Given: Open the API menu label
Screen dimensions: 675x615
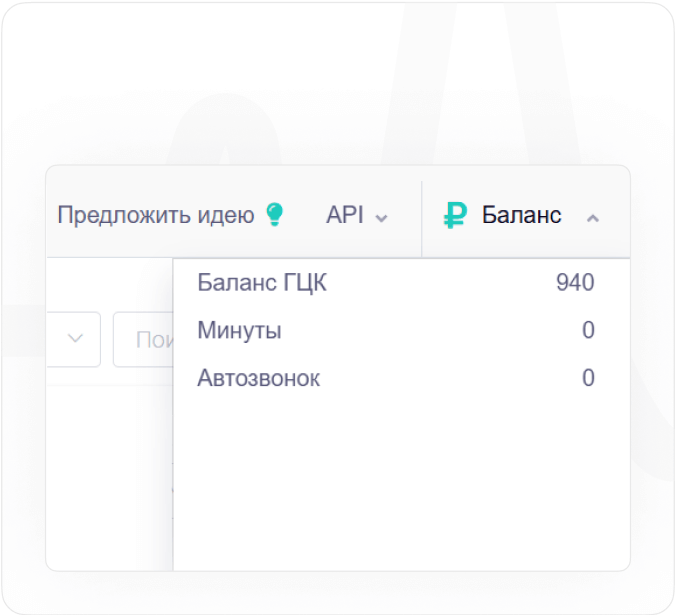Looking at the screenshot, I should point(344,215).
